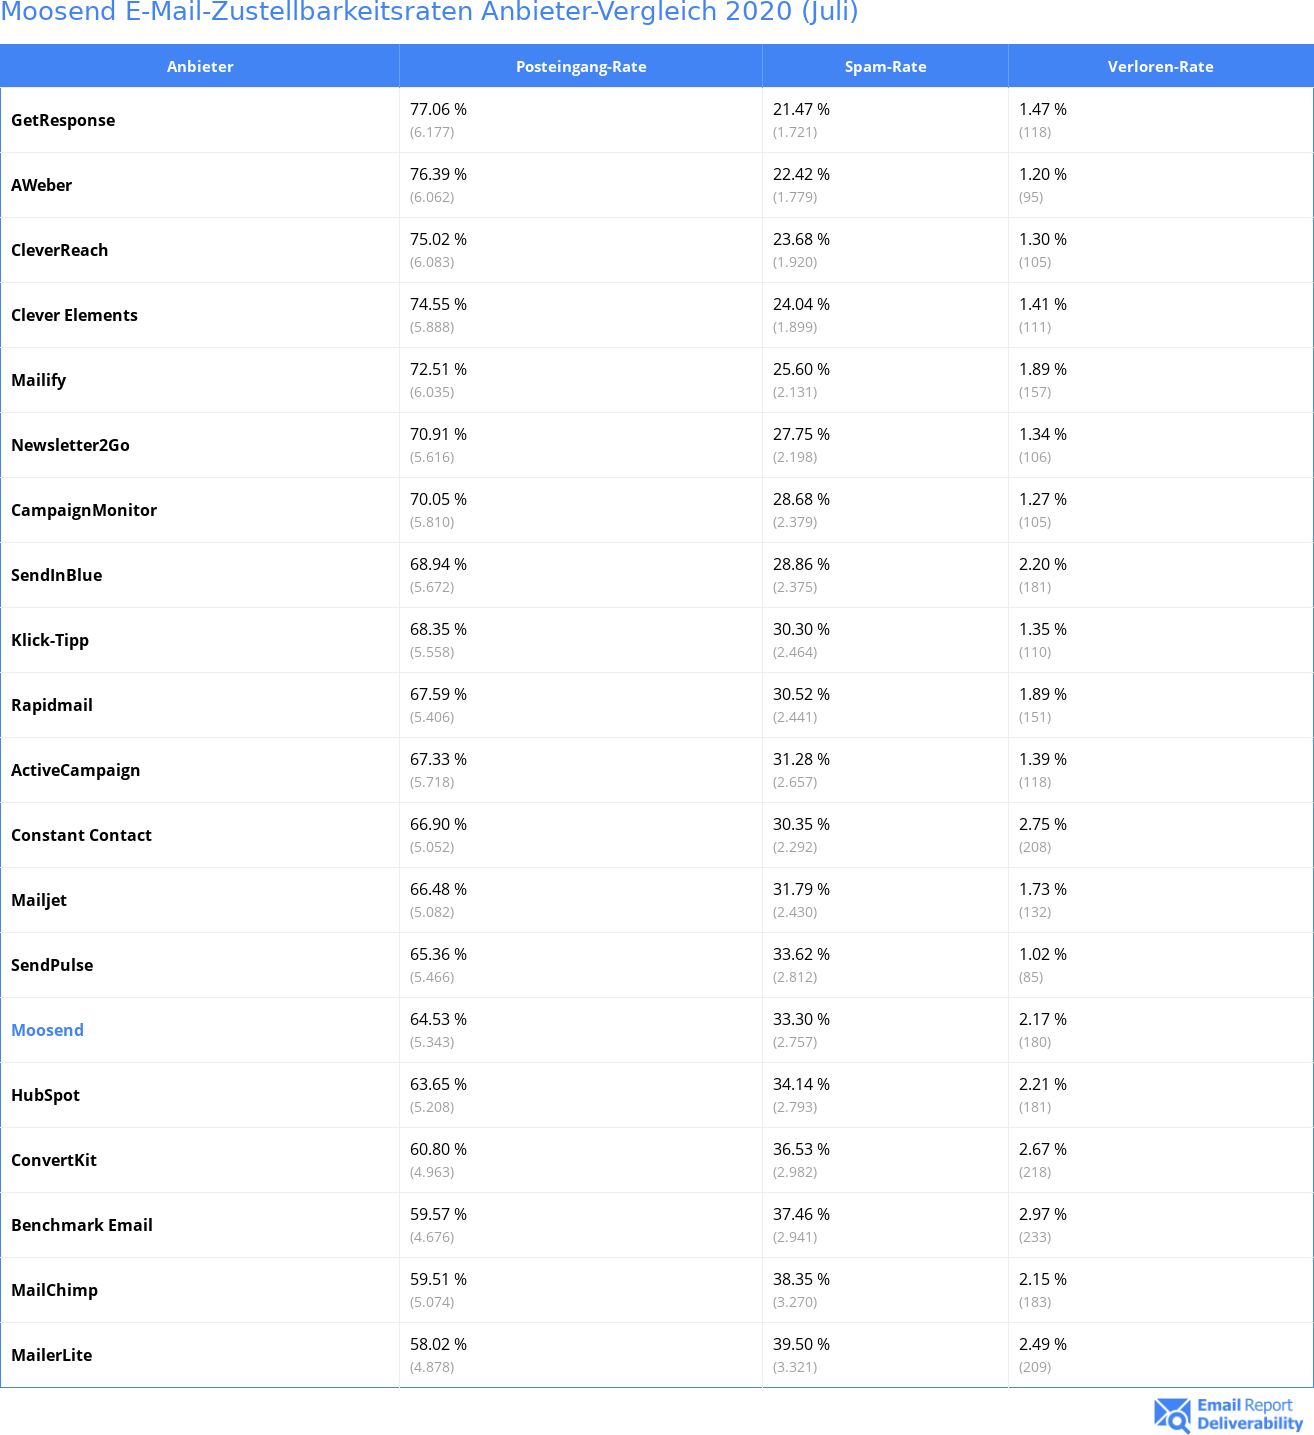Click the SendInBlue row label
1314x1435 pixels.
click(56, 575)
